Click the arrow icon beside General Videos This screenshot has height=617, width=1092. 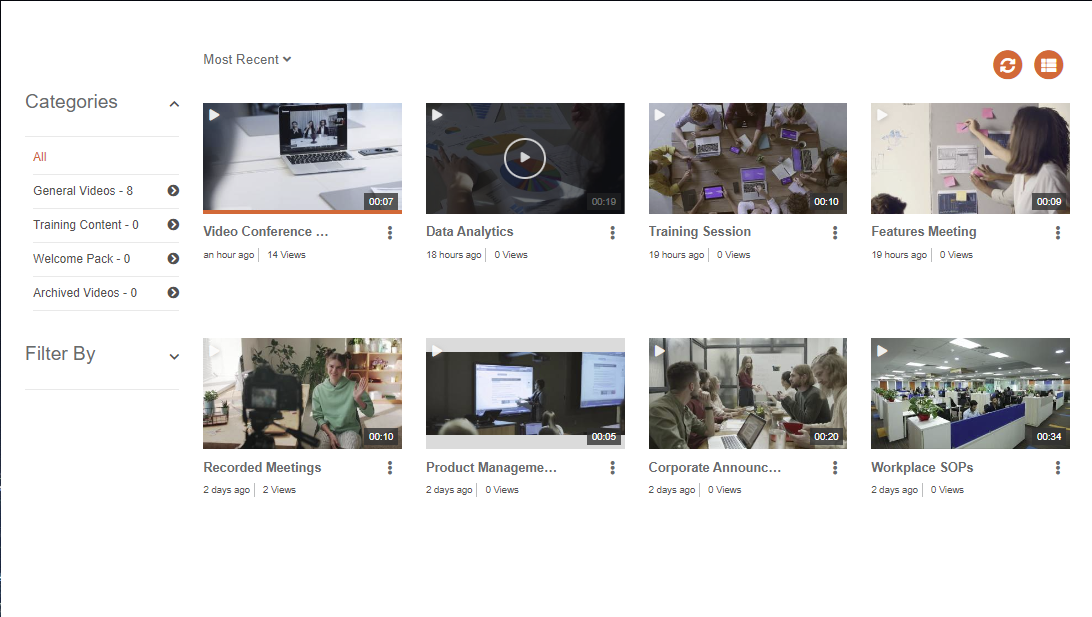[x=173, y=191]
